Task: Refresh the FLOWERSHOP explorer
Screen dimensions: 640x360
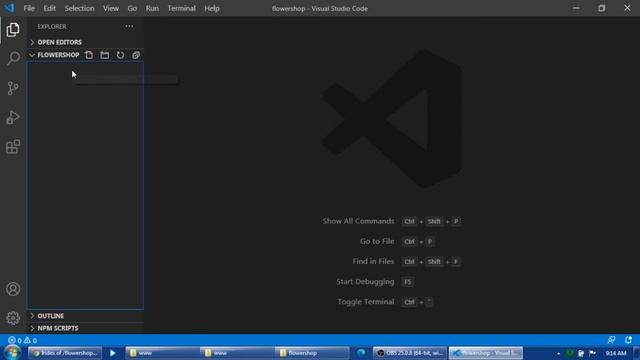Action: coord(120,55)
